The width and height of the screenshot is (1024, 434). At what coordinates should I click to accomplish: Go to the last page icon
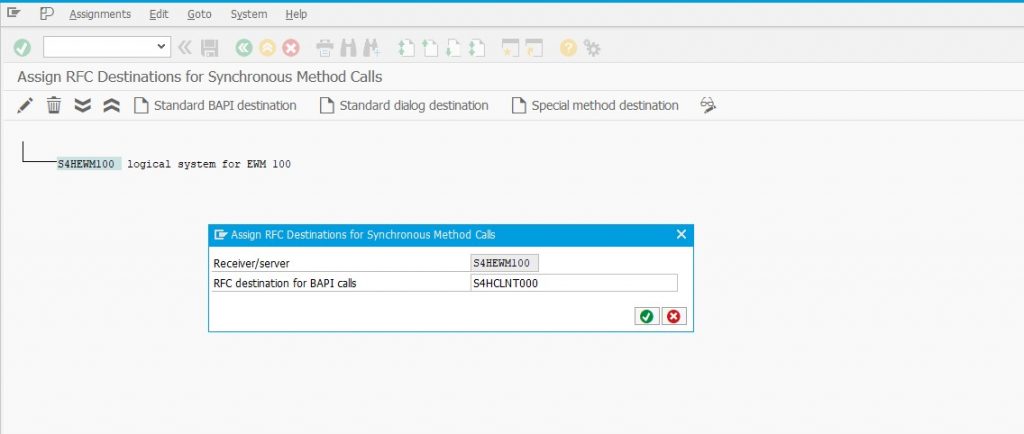[x=477, y=48]
